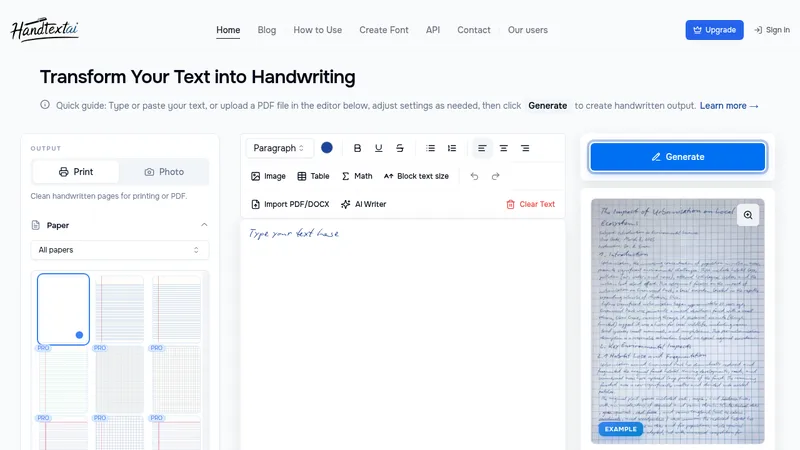Open the Contact page
This screenshot has width=800, height=450.
(x=473, y=30)
